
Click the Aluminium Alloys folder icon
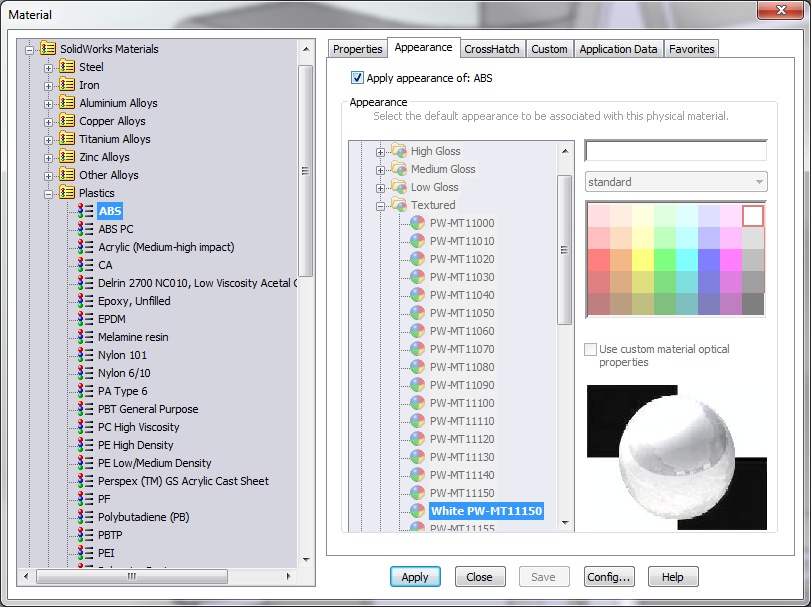67,102
